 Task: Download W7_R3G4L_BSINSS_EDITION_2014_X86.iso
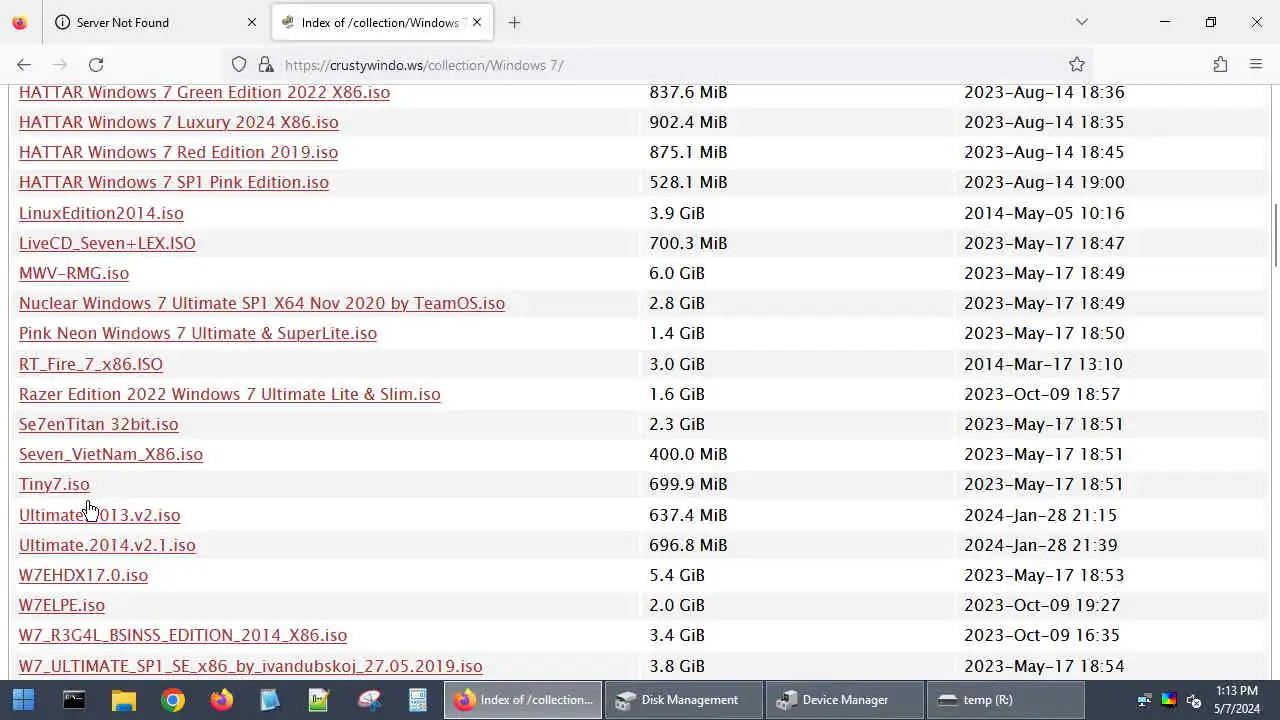coord(183,635)
